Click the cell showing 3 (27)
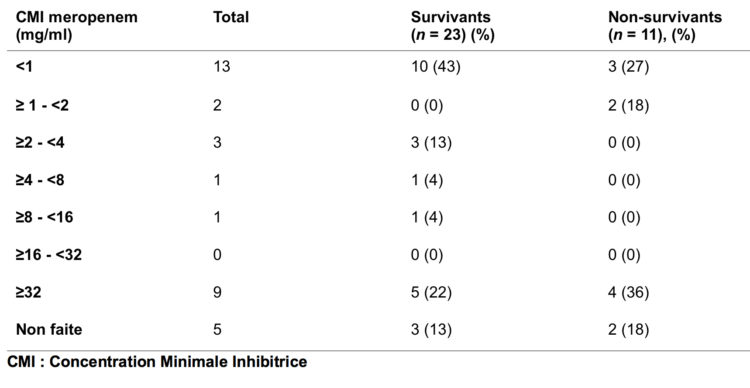Screen dimensions: 750x388 click(629, 67)
